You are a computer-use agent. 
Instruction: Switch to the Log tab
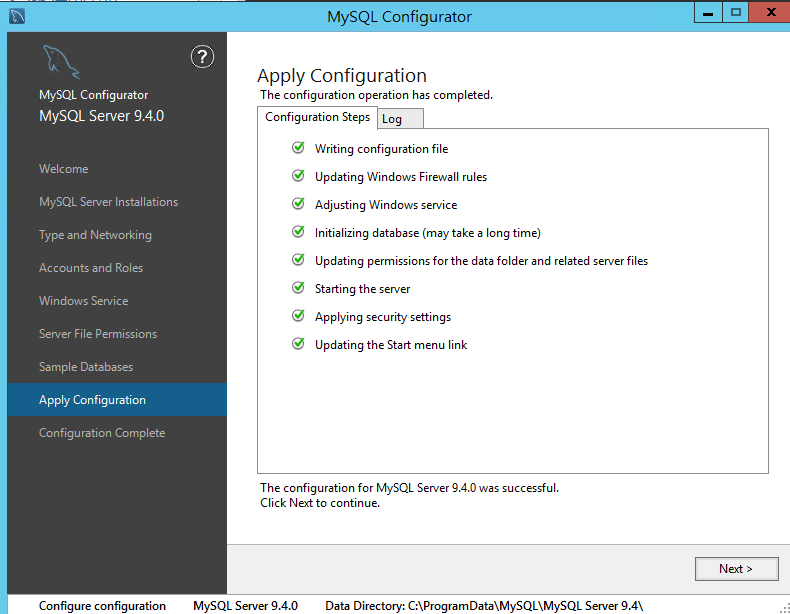[400, 119]
